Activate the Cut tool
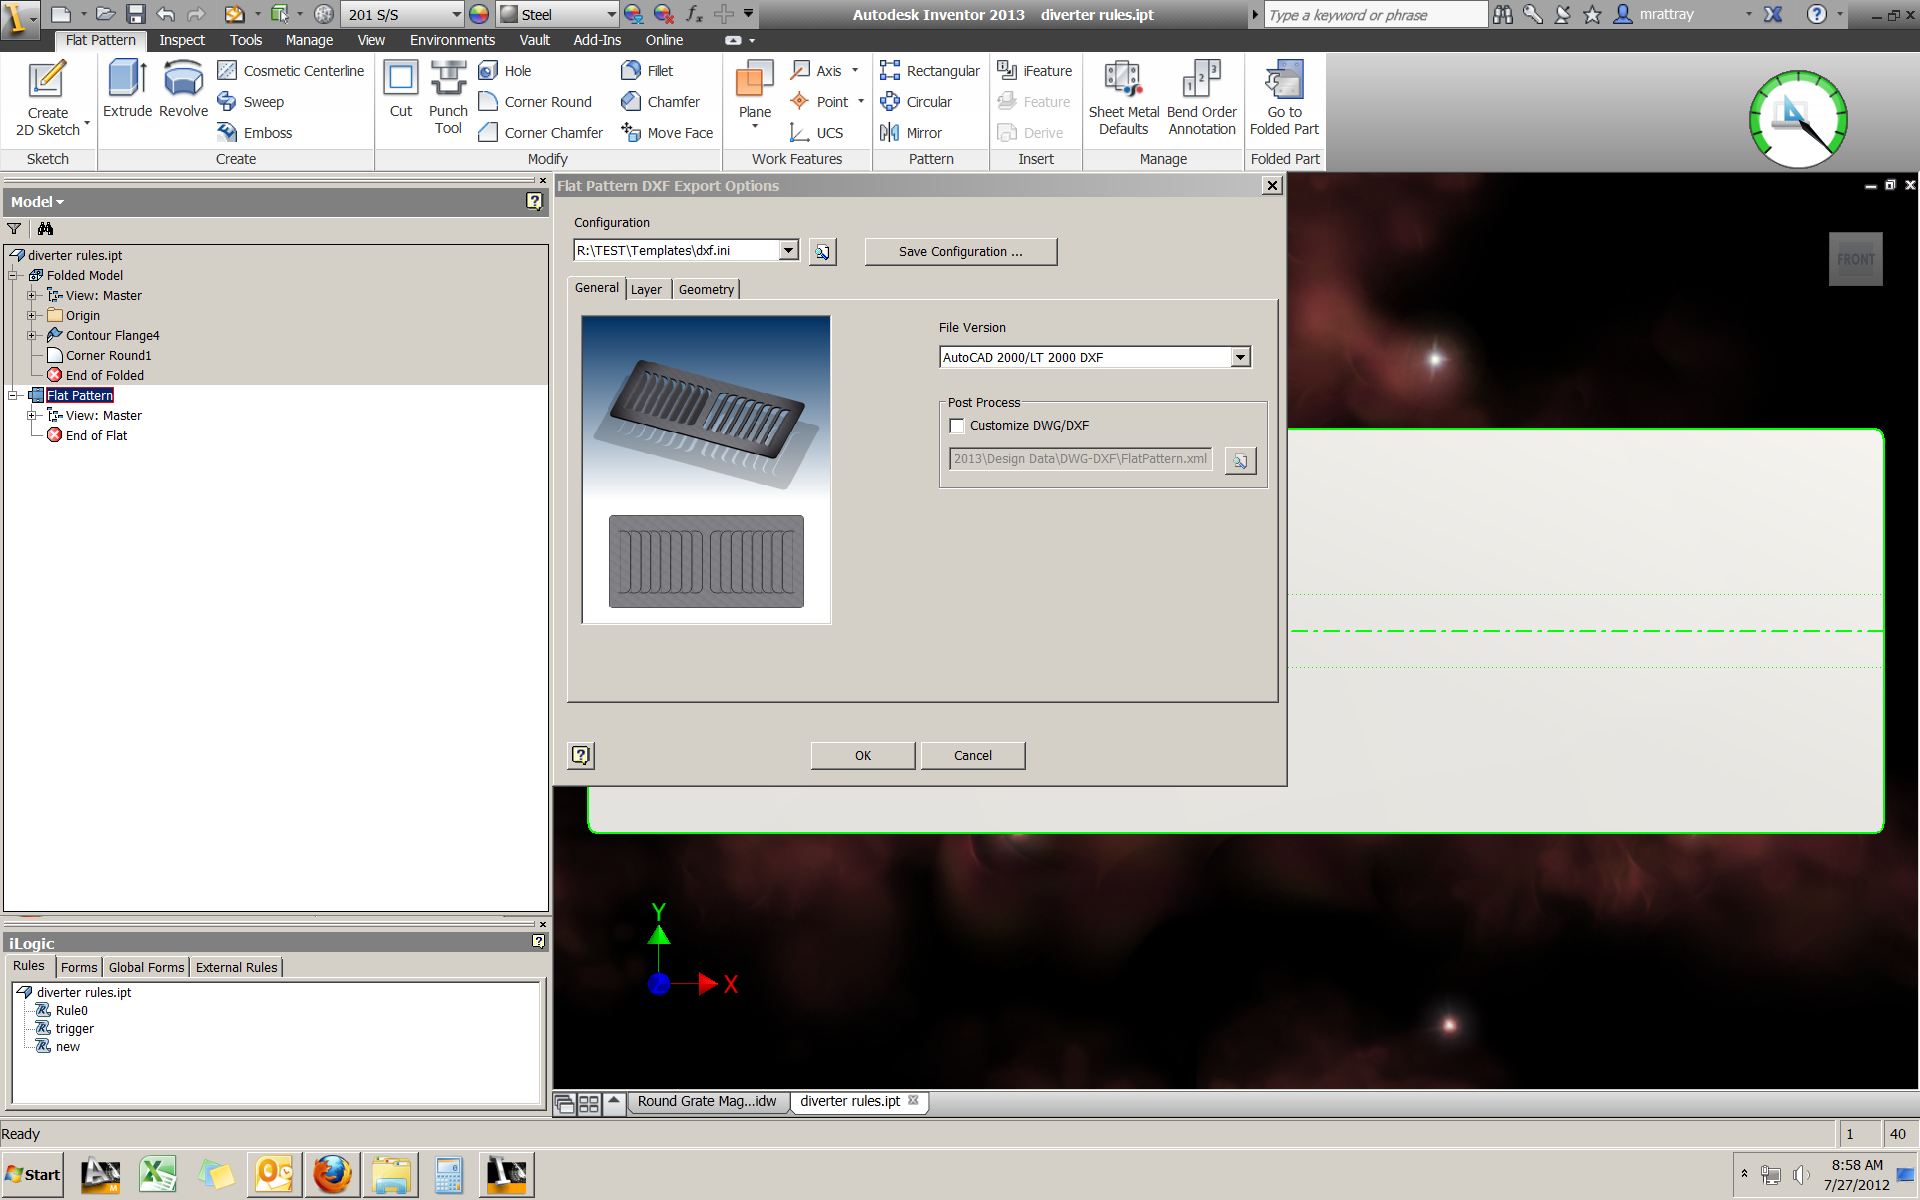This screenshot has width=1920, height=1200. coord(401,89)
